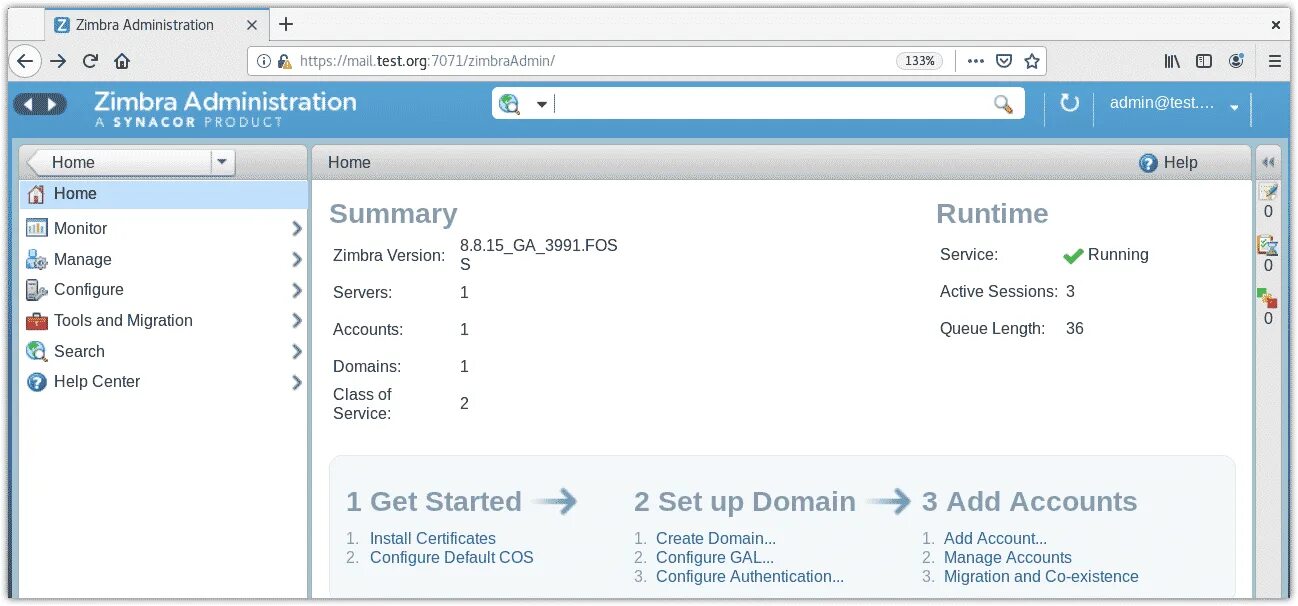Screen dimensions: 1298x606
Task: Open Configure Default COS link
Action: click(x=452, y=557)
